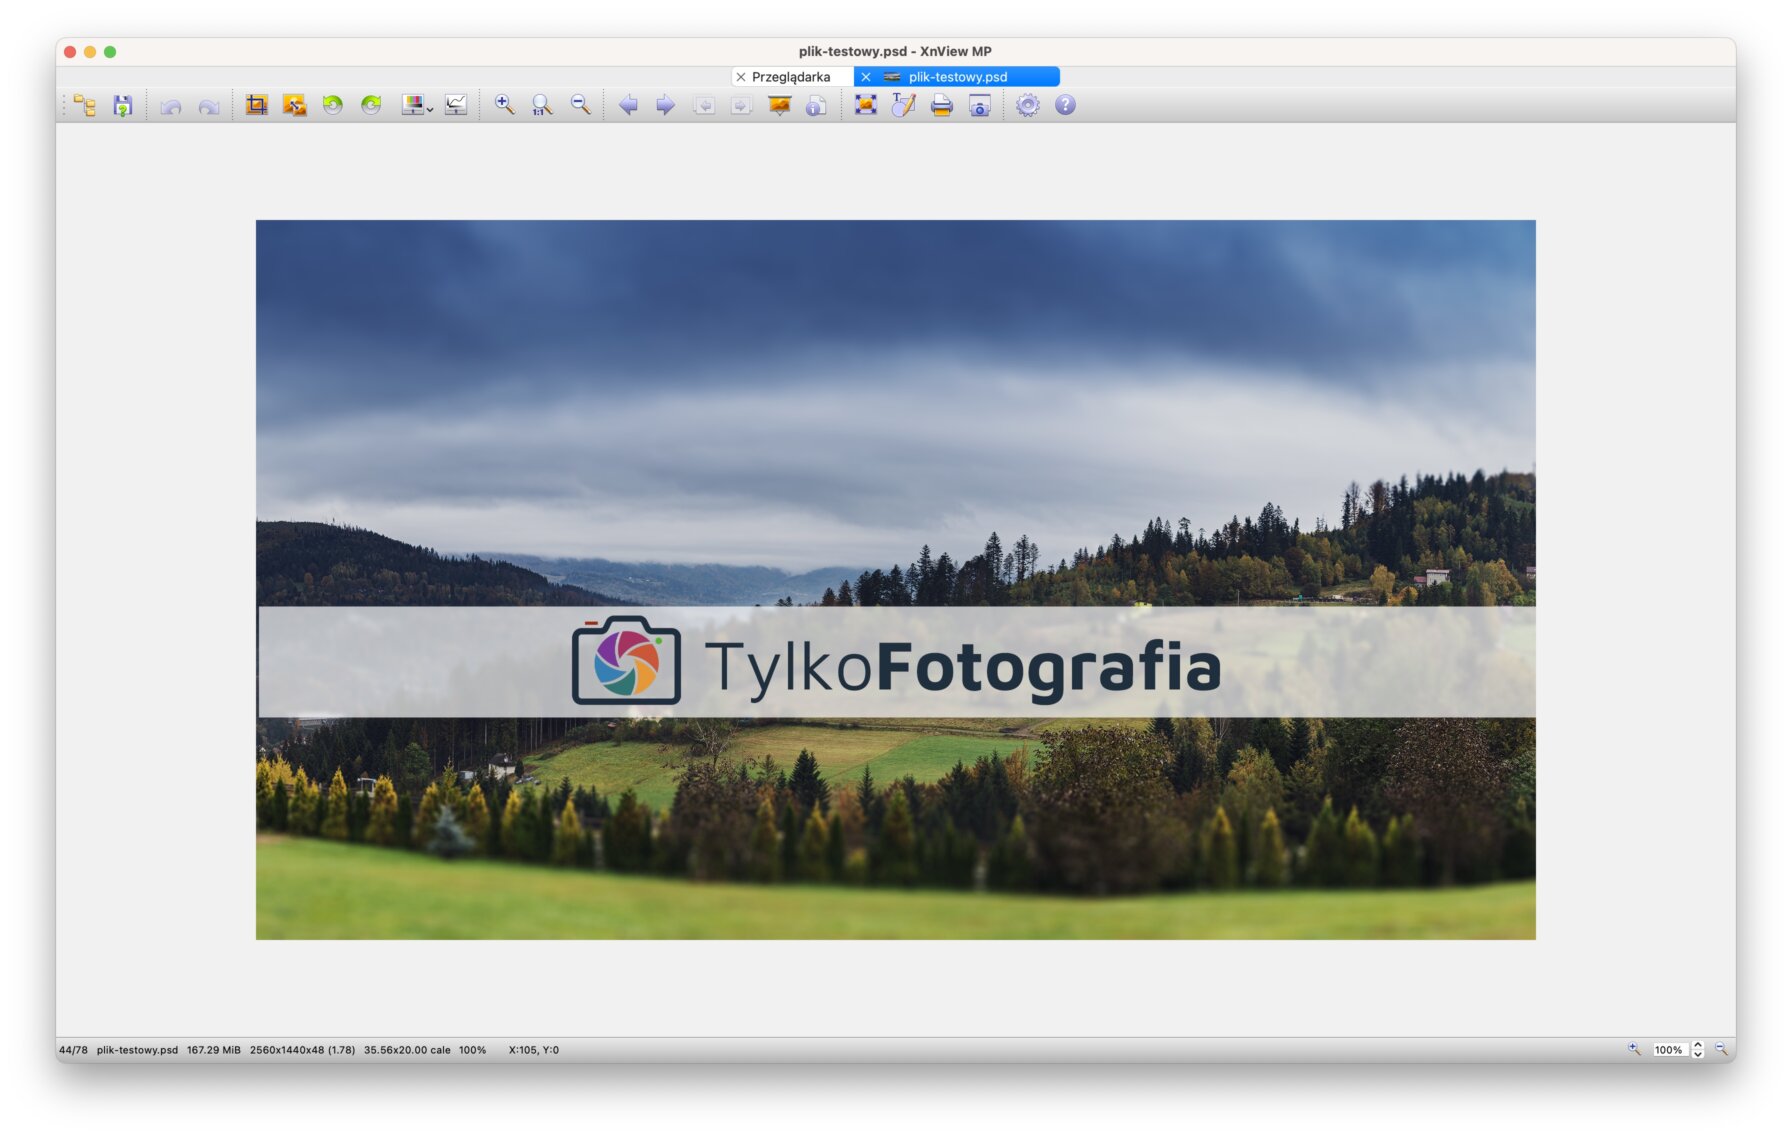Open the settings gear
Screen dimensions: 1792x1137
[1027, 105]
